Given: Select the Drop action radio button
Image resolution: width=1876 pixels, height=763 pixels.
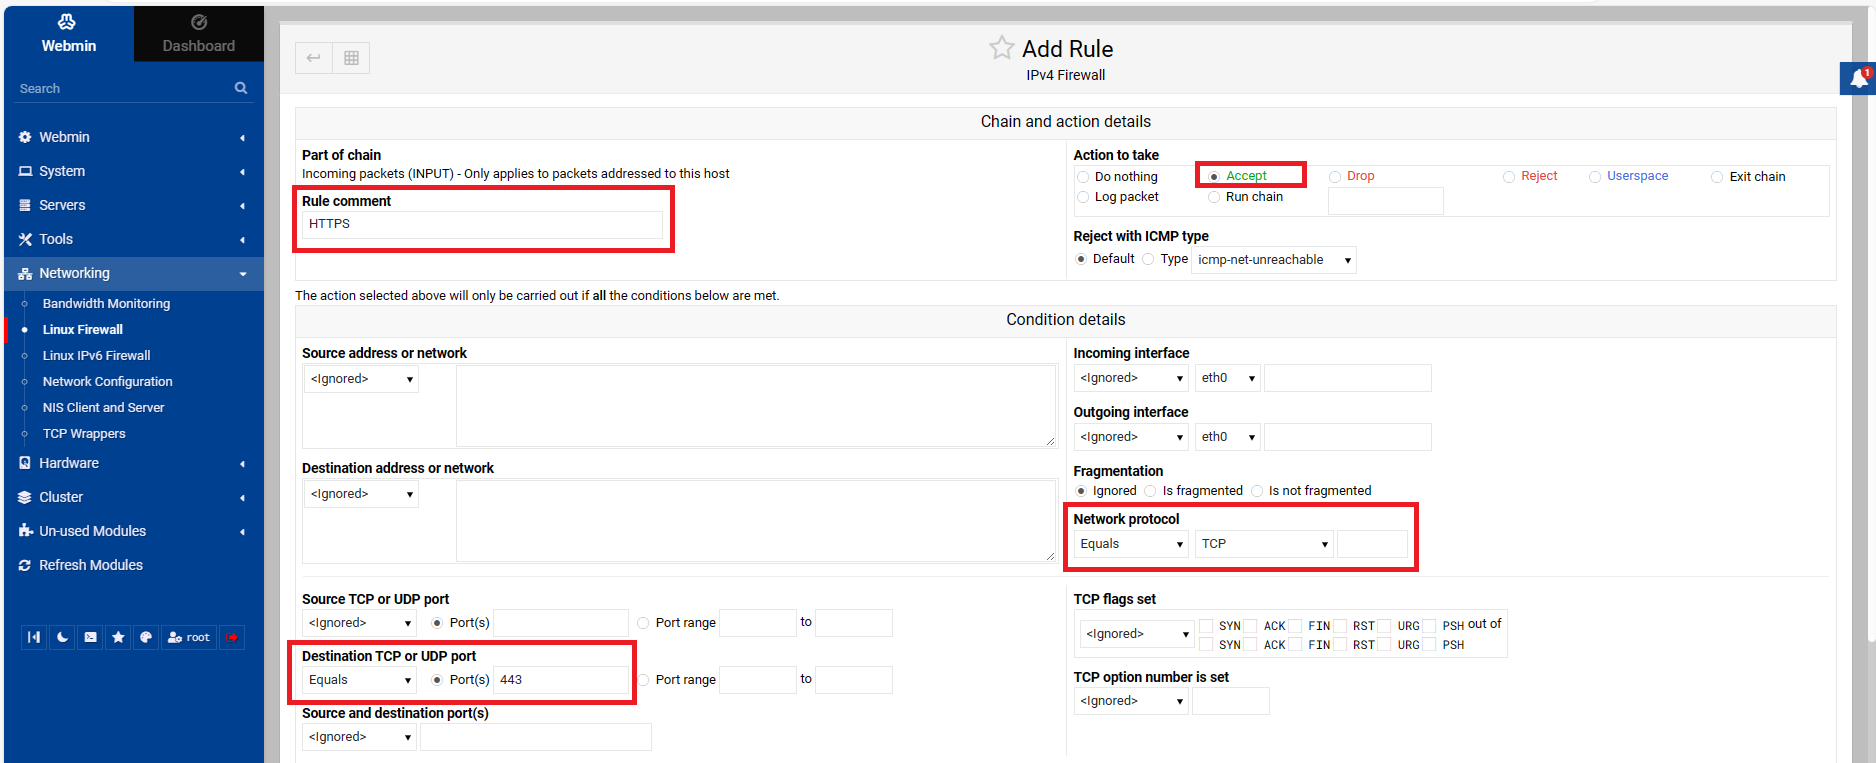Looking at the screenshot, I should [x=1335, y=177].
